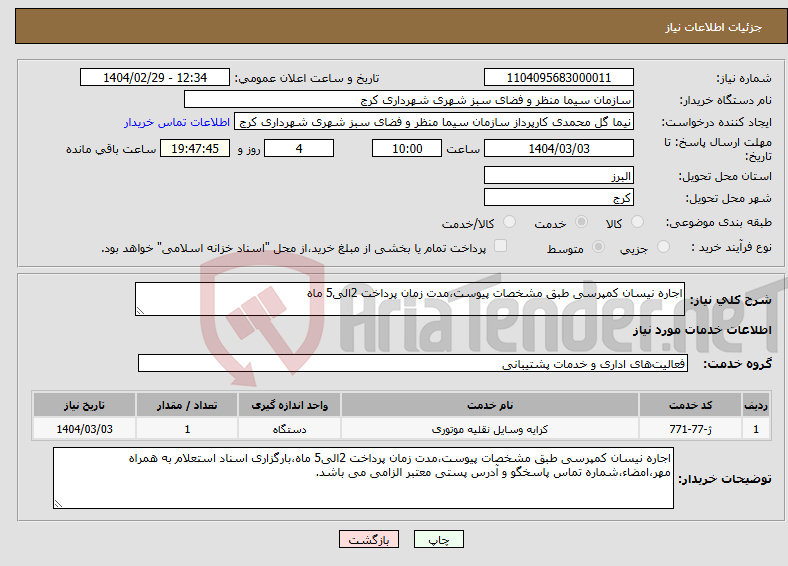Click the deadline date field 1404/03/03
The image size is (788, 566).
point(559,148)
